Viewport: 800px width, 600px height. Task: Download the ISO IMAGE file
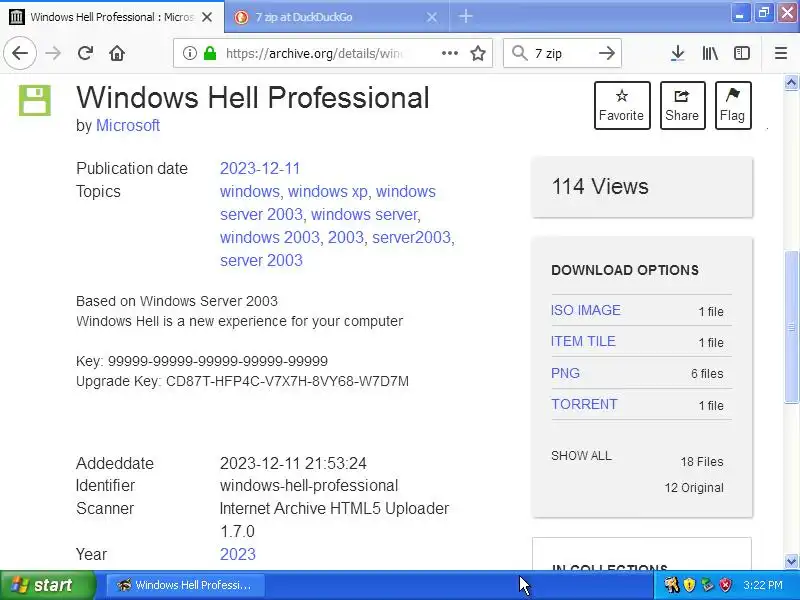point(585,310)
